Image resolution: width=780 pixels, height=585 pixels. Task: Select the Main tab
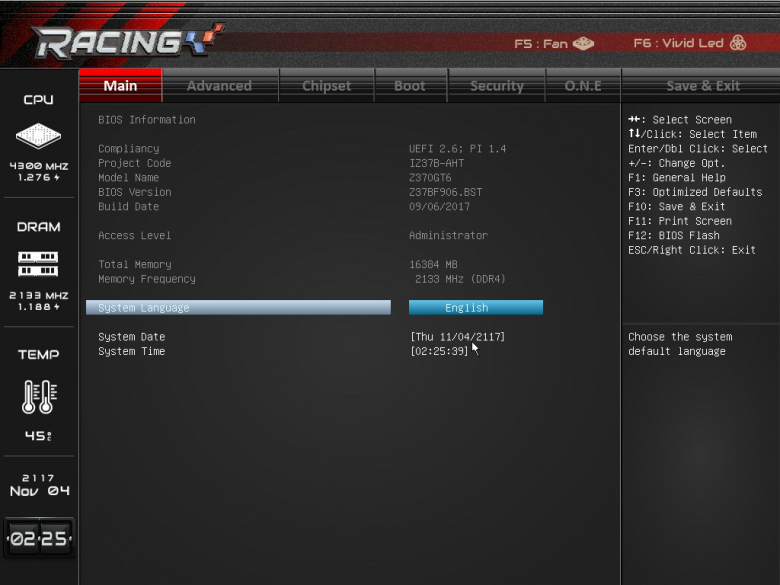coord(120,86)
